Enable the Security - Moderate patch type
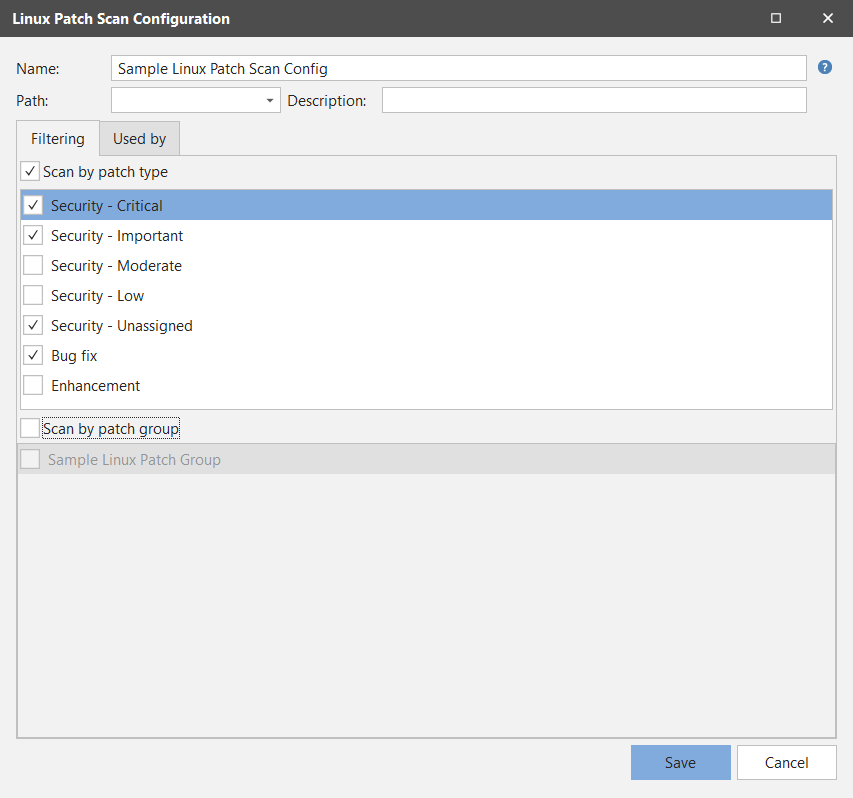This screenshot has width=853, height=798. point(33,265)
